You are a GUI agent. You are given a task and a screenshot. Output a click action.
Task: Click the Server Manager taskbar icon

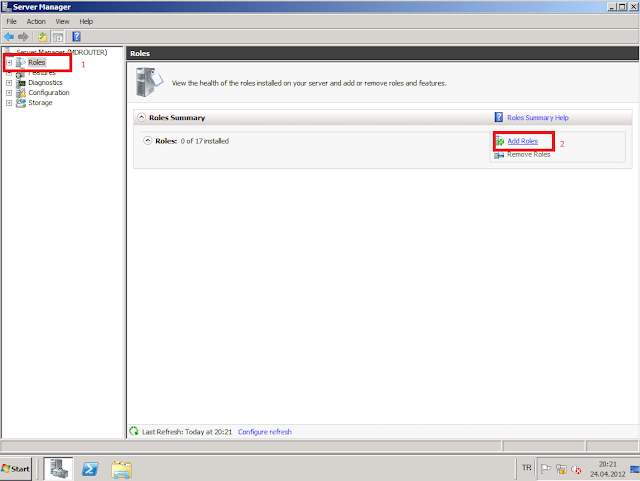tap(57, 468)
